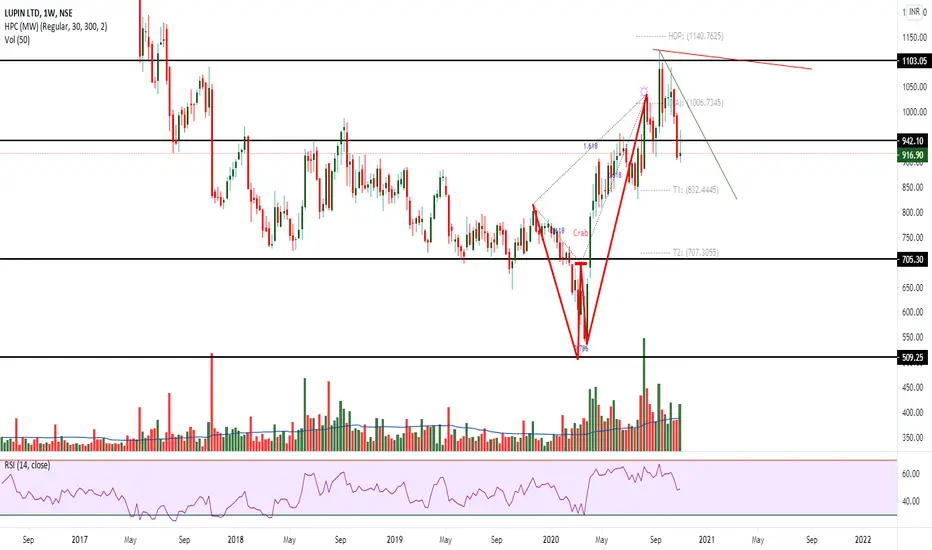Click the 2021 label on time axis
Screen dimensions: 932x550
[x=707, y=540]
